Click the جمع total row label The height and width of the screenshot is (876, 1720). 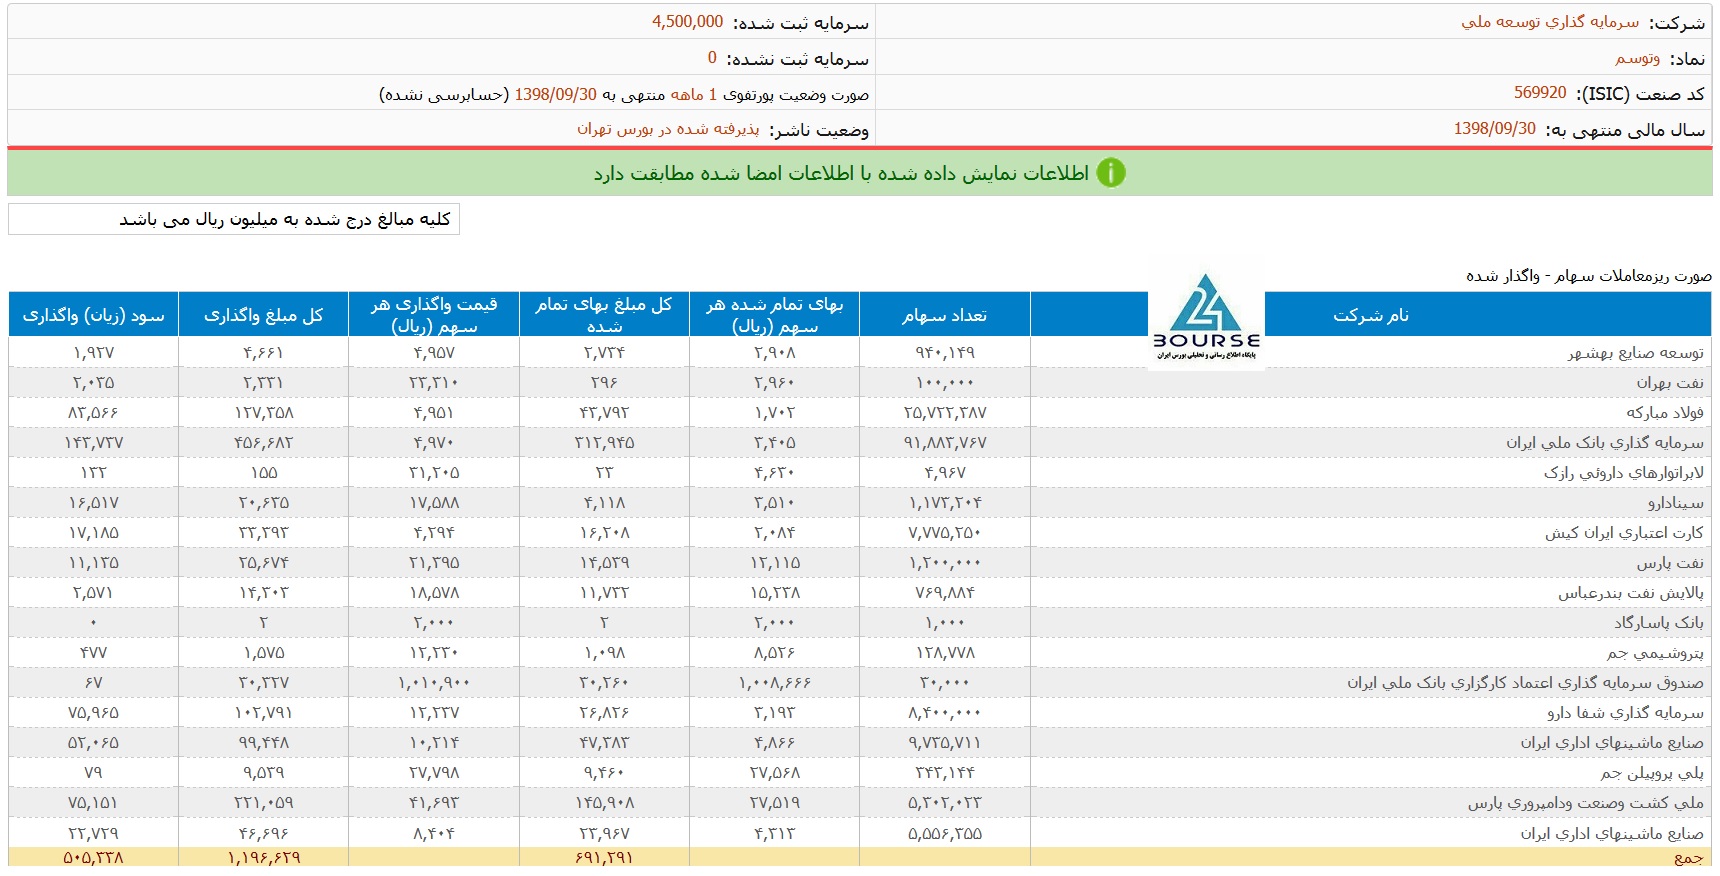pyautogui.click(x=1689, y=858)
